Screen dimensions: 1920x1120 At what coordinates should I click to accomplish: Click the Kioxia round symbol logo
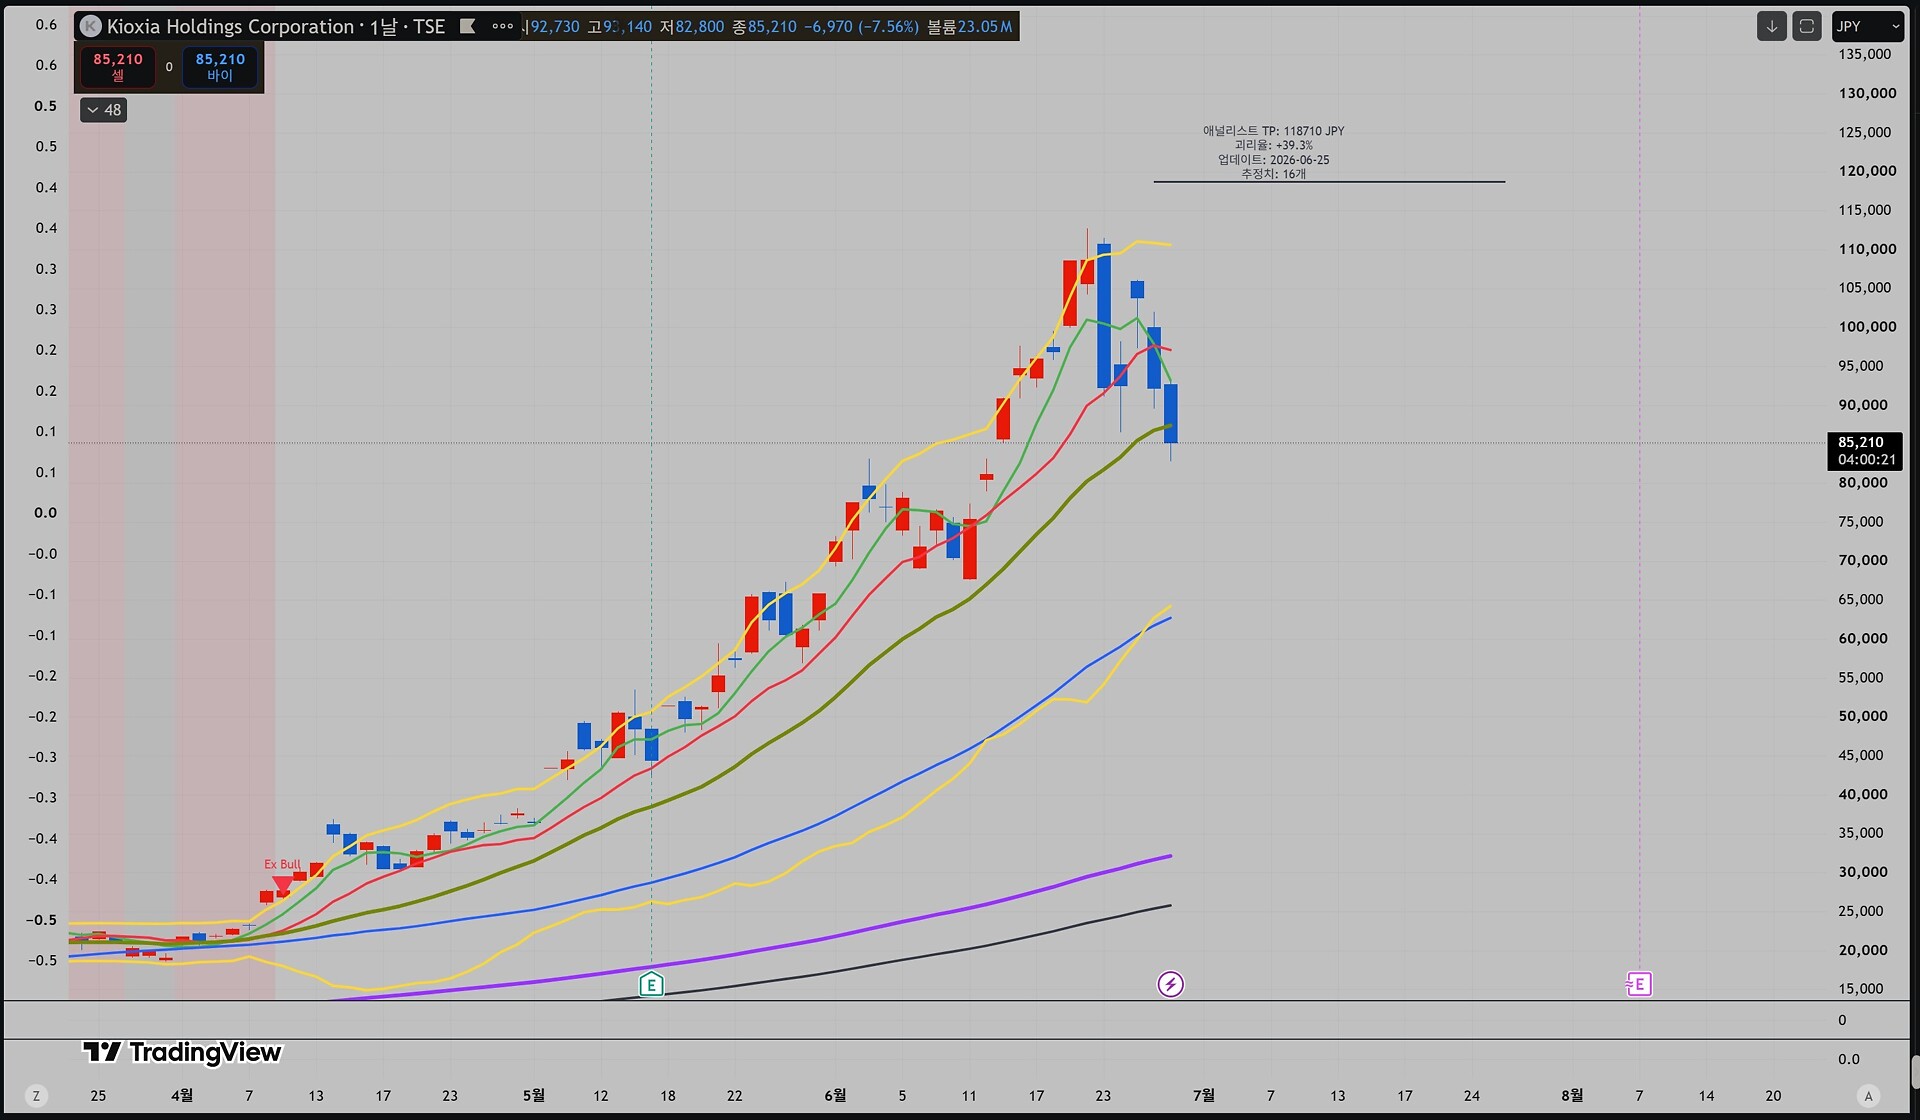click(91, 27)
